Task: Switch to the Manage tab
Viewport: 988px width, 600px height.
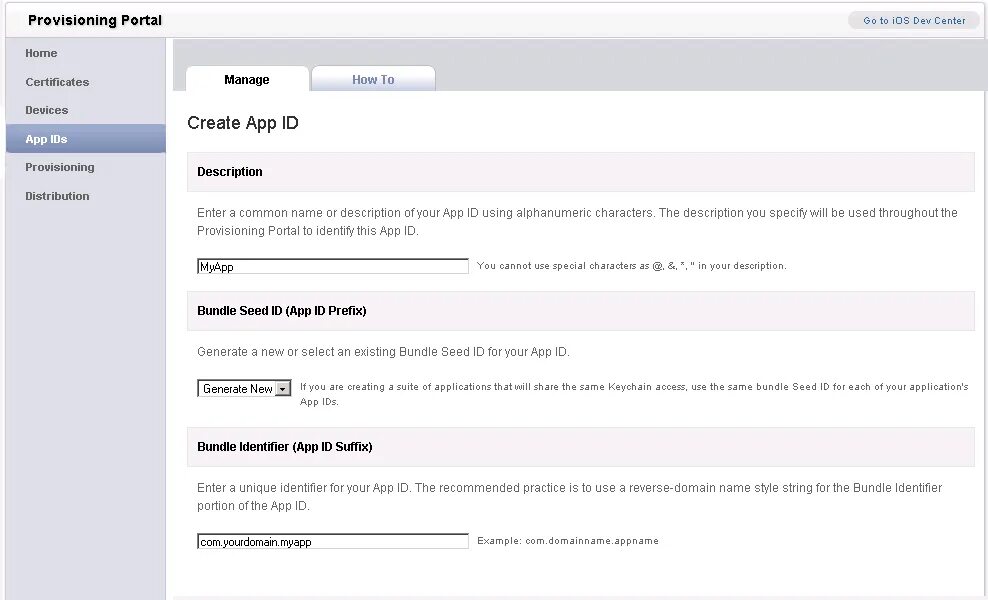Action: click(x=247, y=80)
